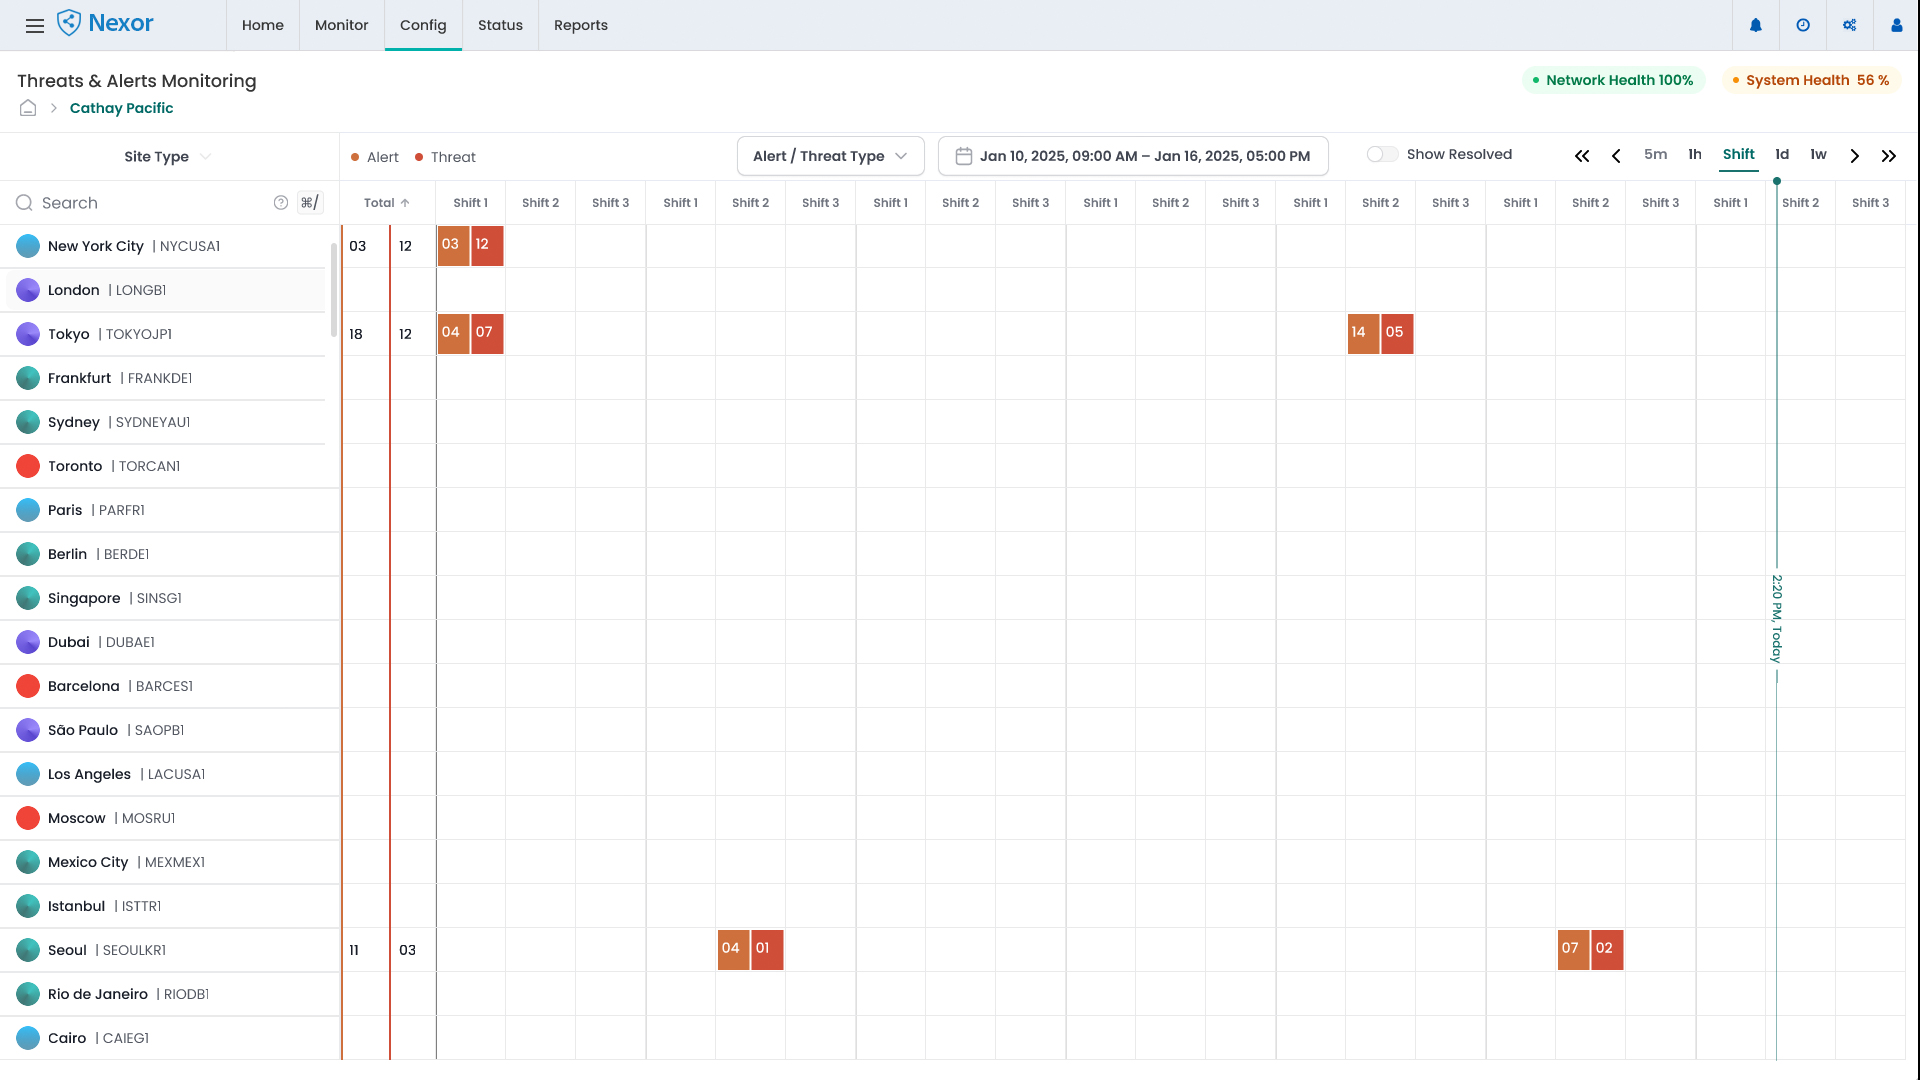Click the Cathay Pacific breadcrumb link
1920x1080 pixels.
pyautogui.click(x=121, y=108)
